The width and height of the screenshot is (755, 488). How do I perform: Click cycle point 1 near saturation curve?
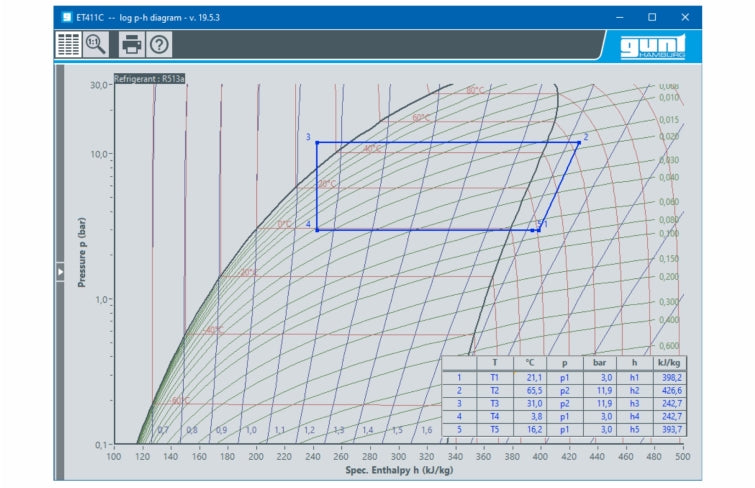tap(539, 230)
